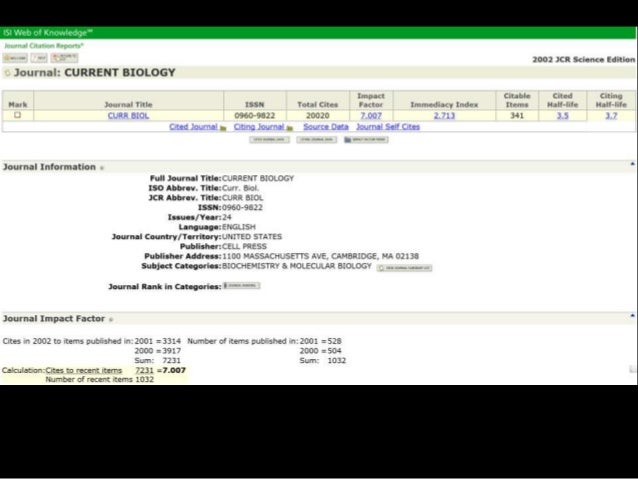Click the 2000 items published value 504
This screenshot has height=479, width=638.
(334, 351)
